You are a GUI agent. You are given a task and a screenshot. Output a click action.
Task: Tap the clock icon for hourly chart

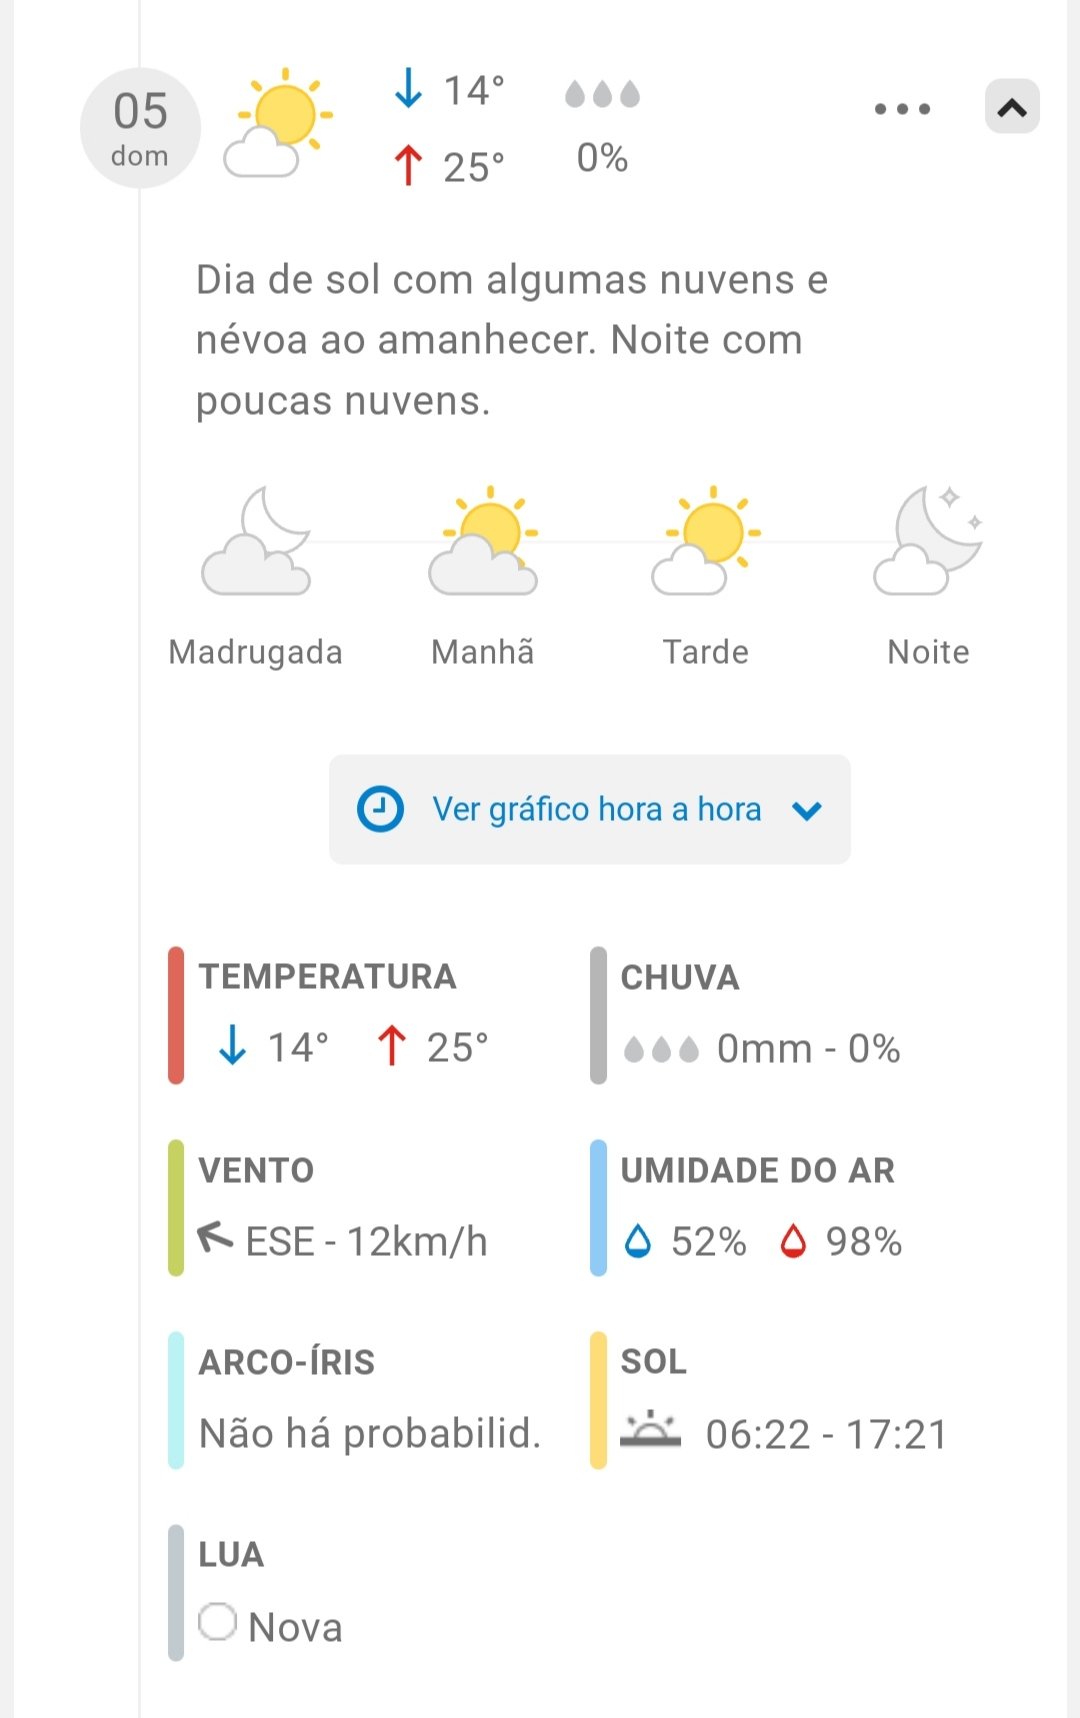(380, 809)
